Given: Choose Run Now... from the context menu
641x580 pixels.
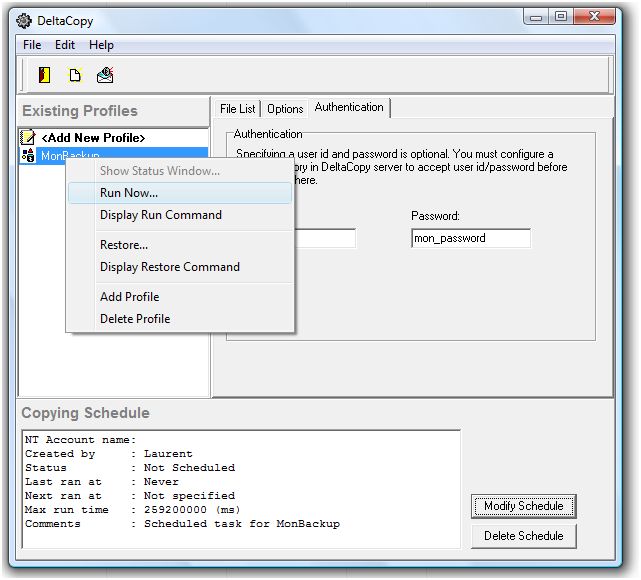Looking at the screenshot, I should (x=180, y=193).
